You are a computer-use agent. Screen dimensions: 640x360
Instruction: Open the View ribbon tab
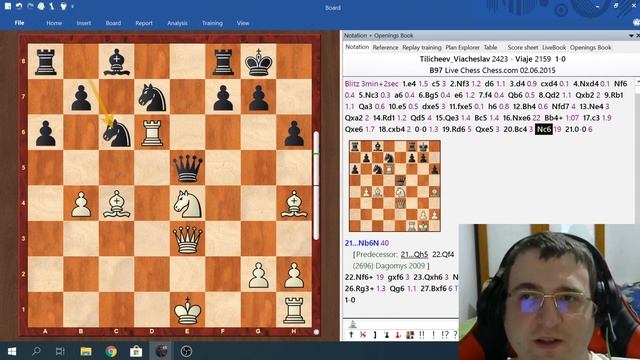coord(243,23)
